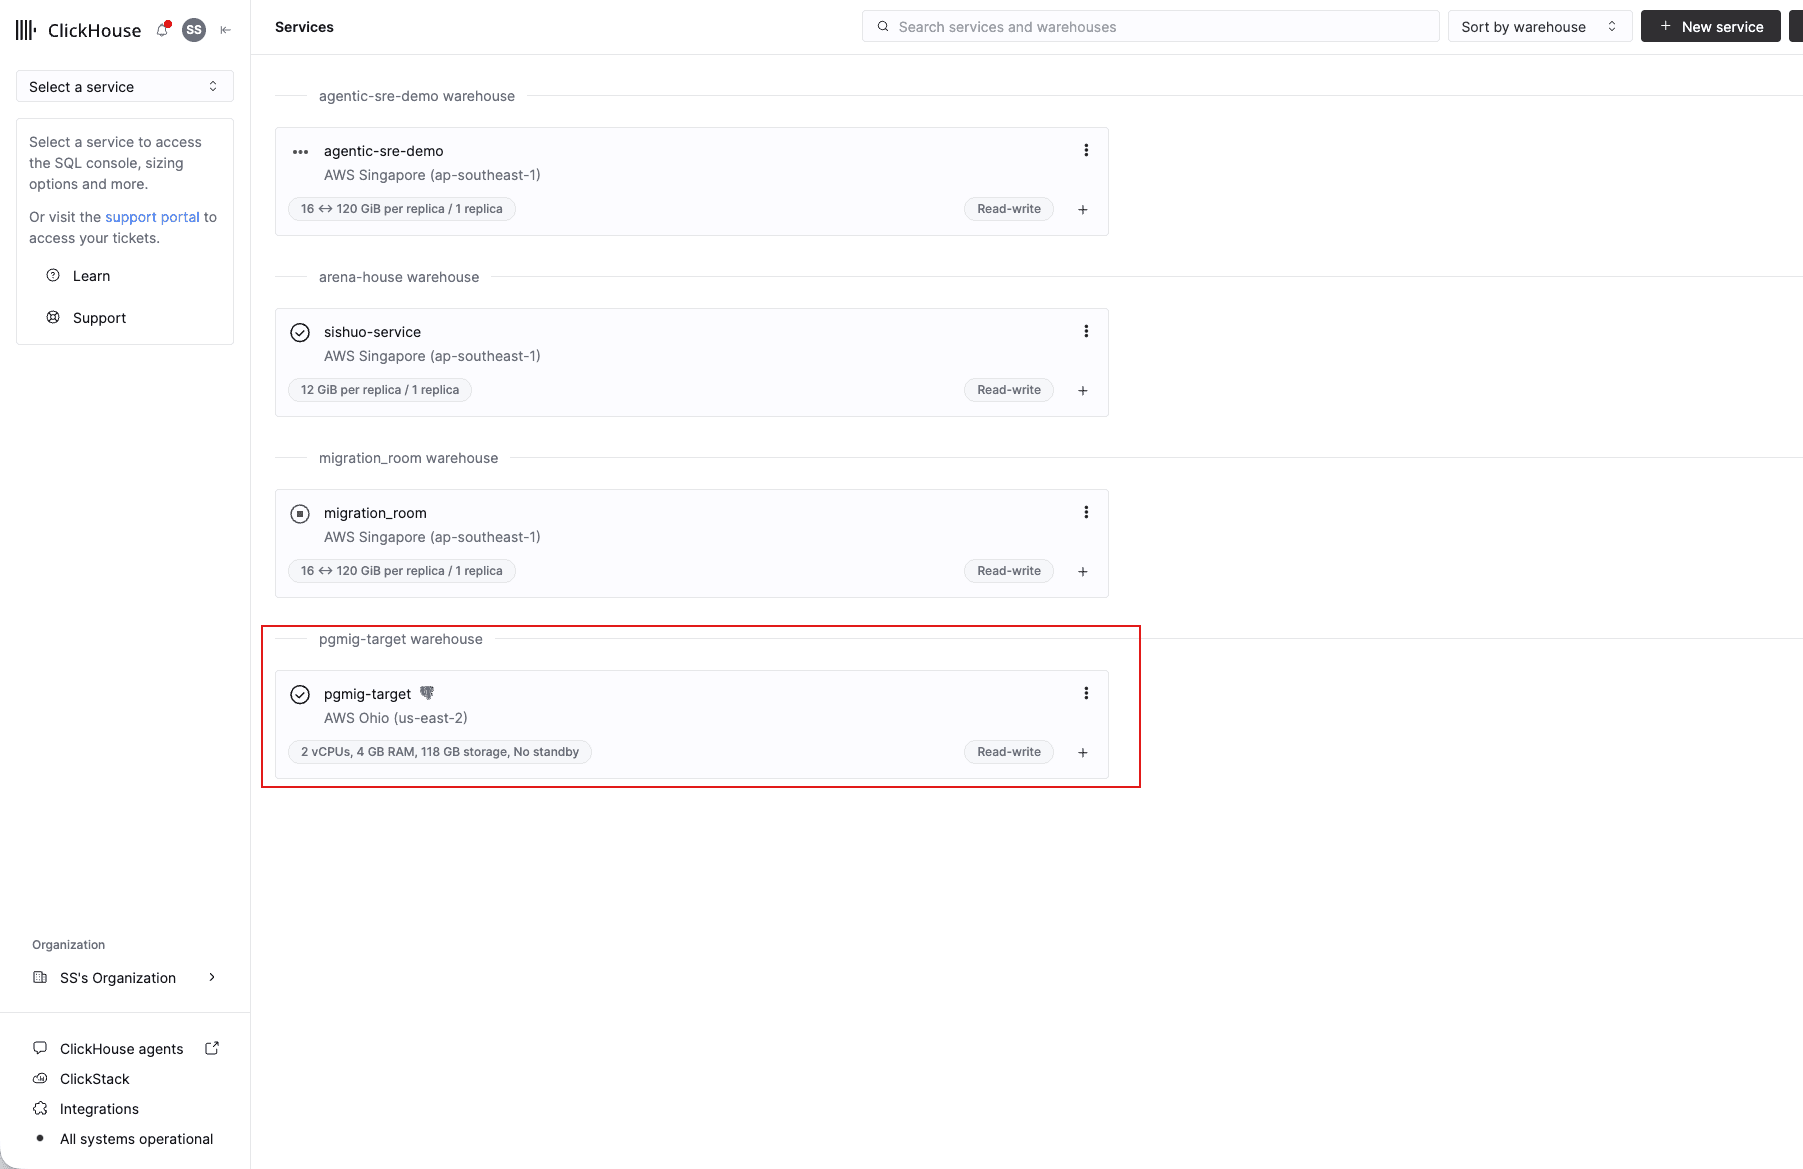
Task: Click the Integrations puzzle icon
Action: click(40, 1108)
